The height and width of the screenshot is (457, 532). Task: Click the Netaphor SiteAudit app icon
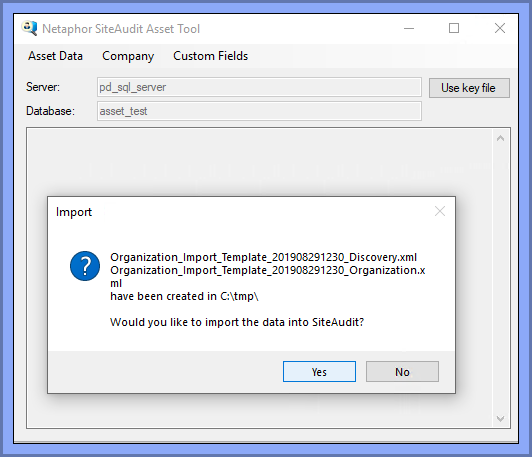[29, 28]
